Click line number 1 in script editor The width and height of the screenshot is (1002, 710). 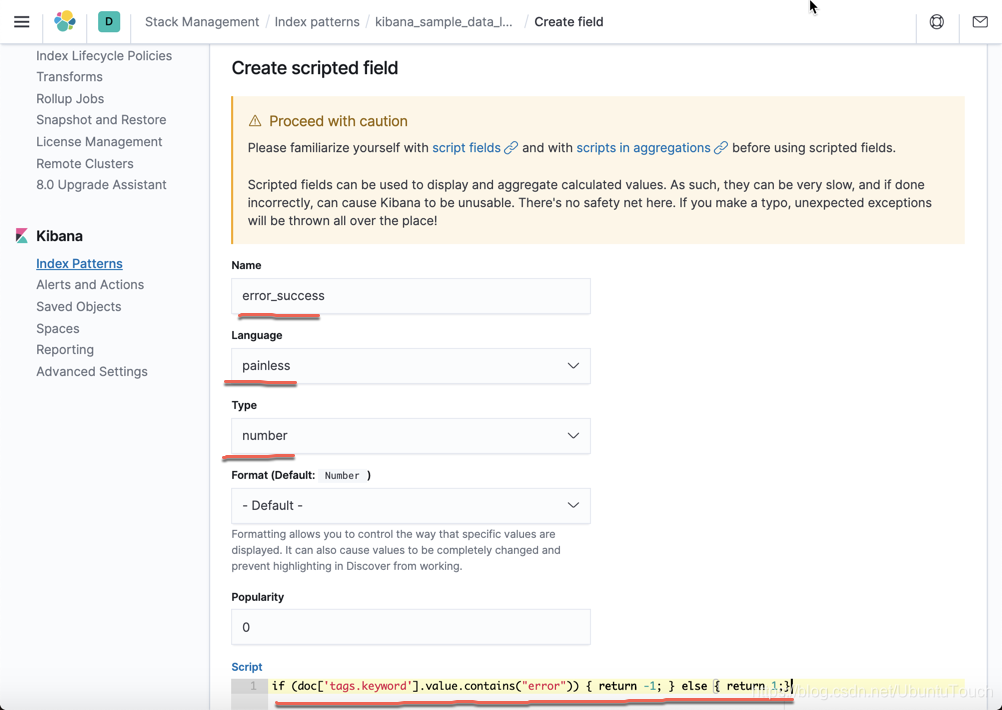coord(253,686)
